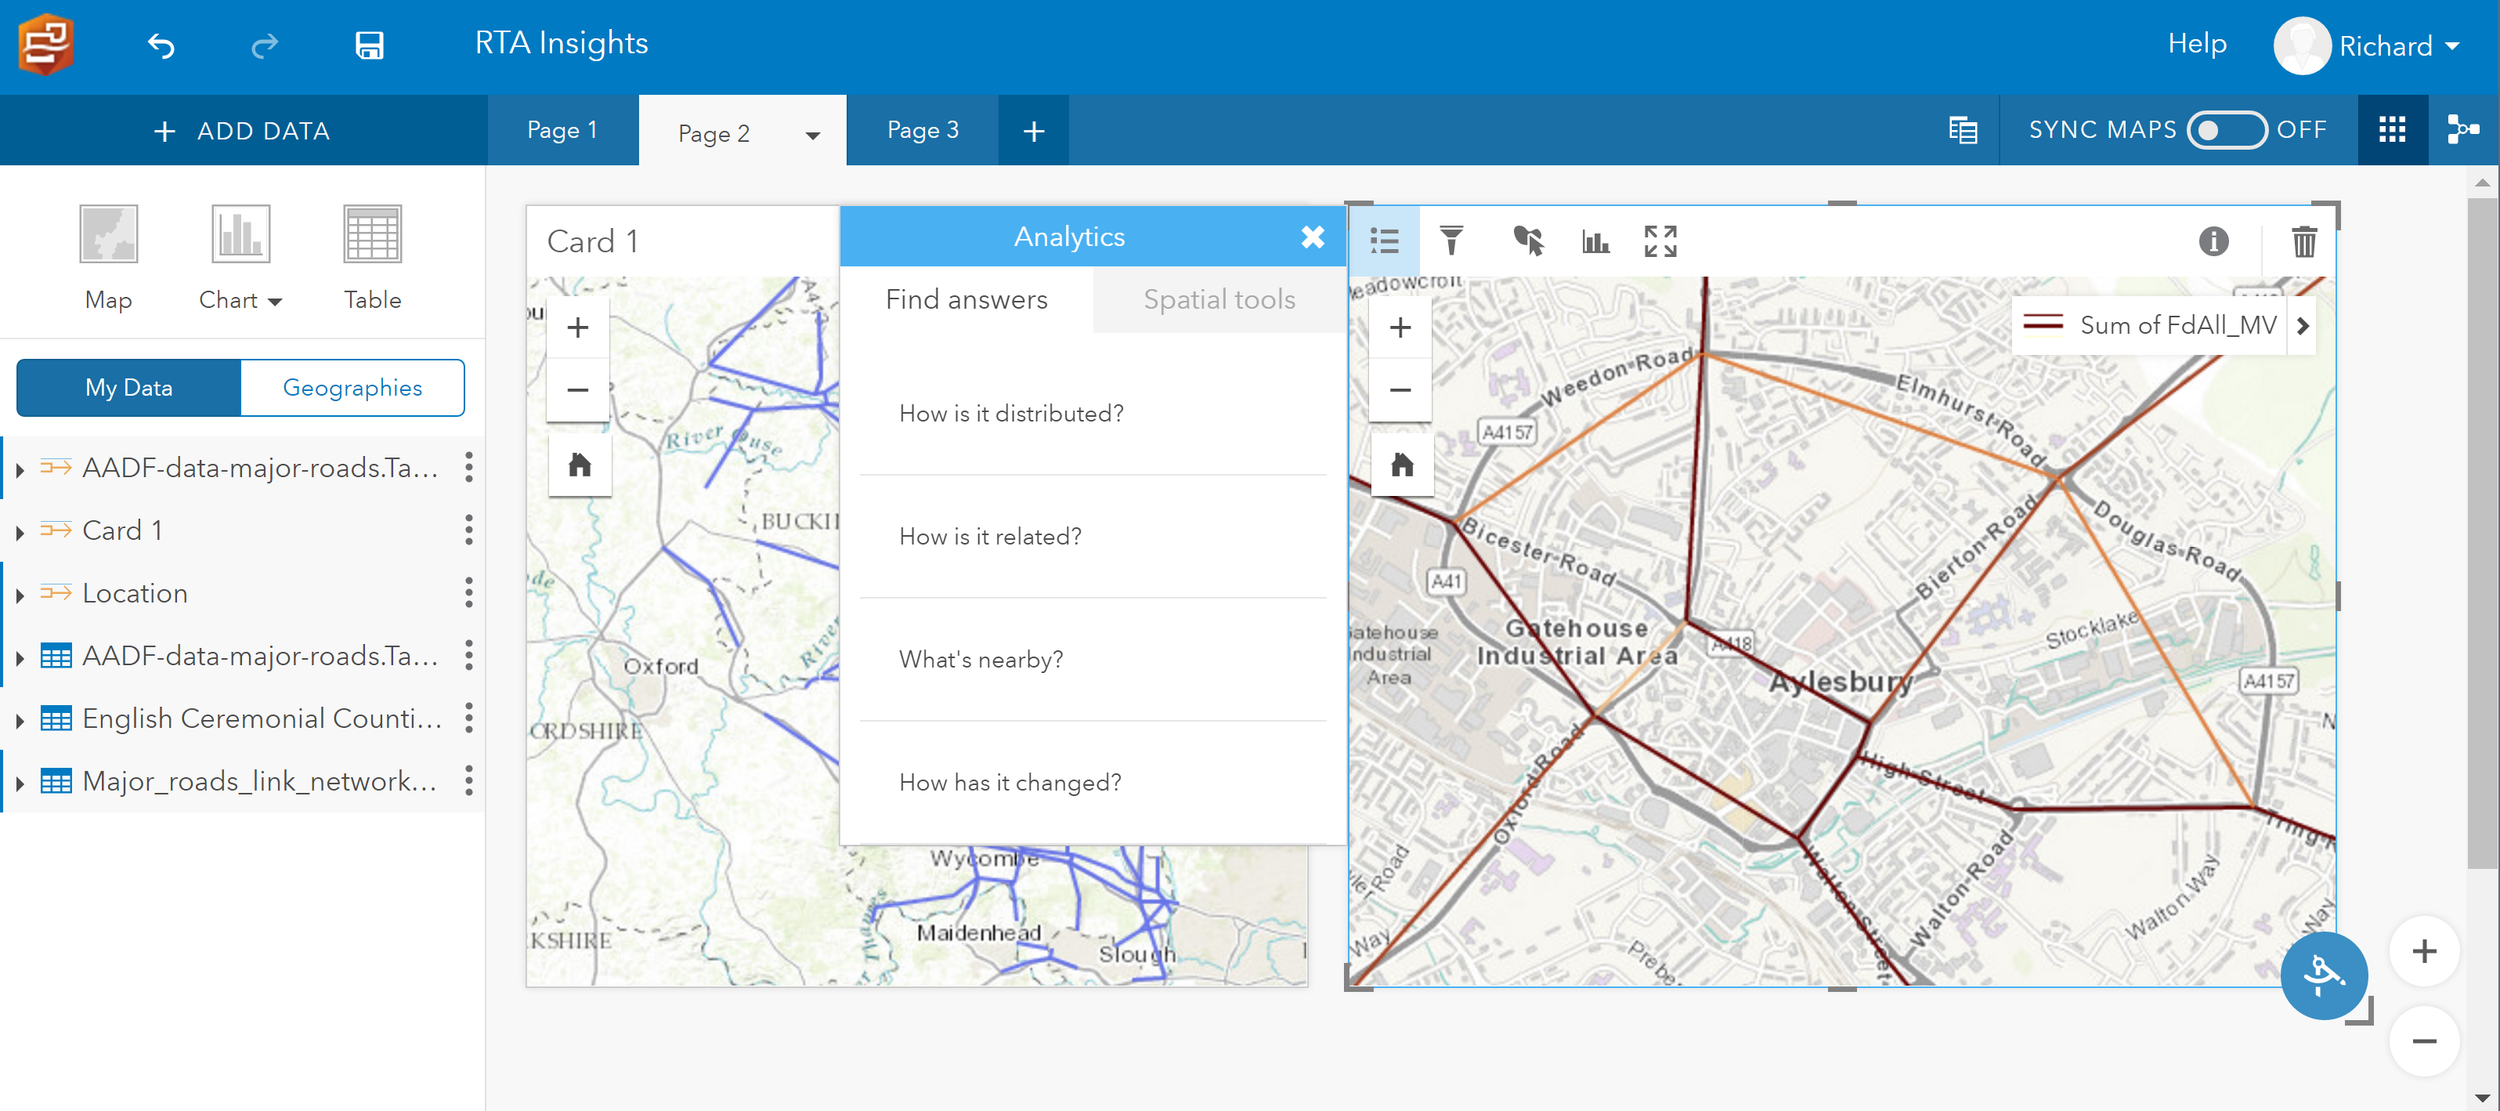Toggle the SYNC MAPS switch
2500x1111 pixels.
[2226, 130]
